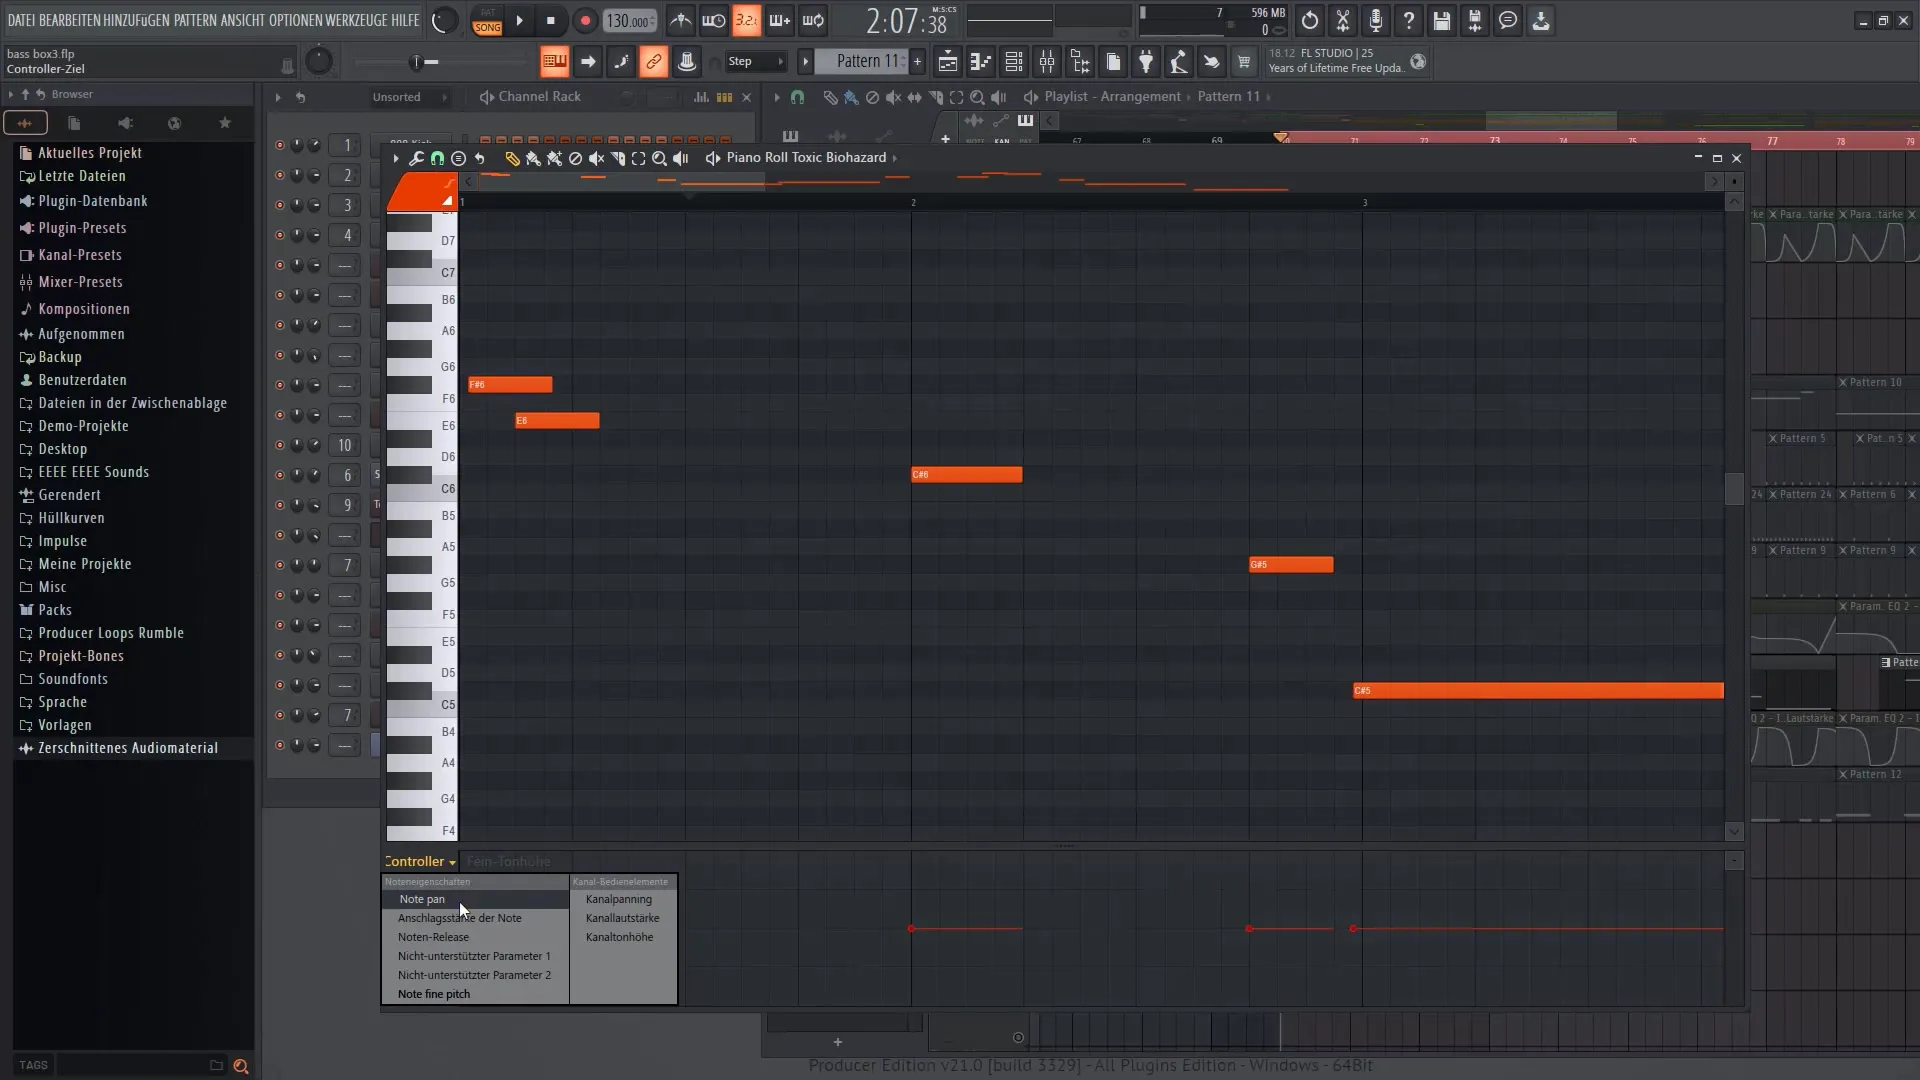Click the piano roll vertical scrollbar handle
Screen dimensions: 1920x1080
pos(1734,489)
